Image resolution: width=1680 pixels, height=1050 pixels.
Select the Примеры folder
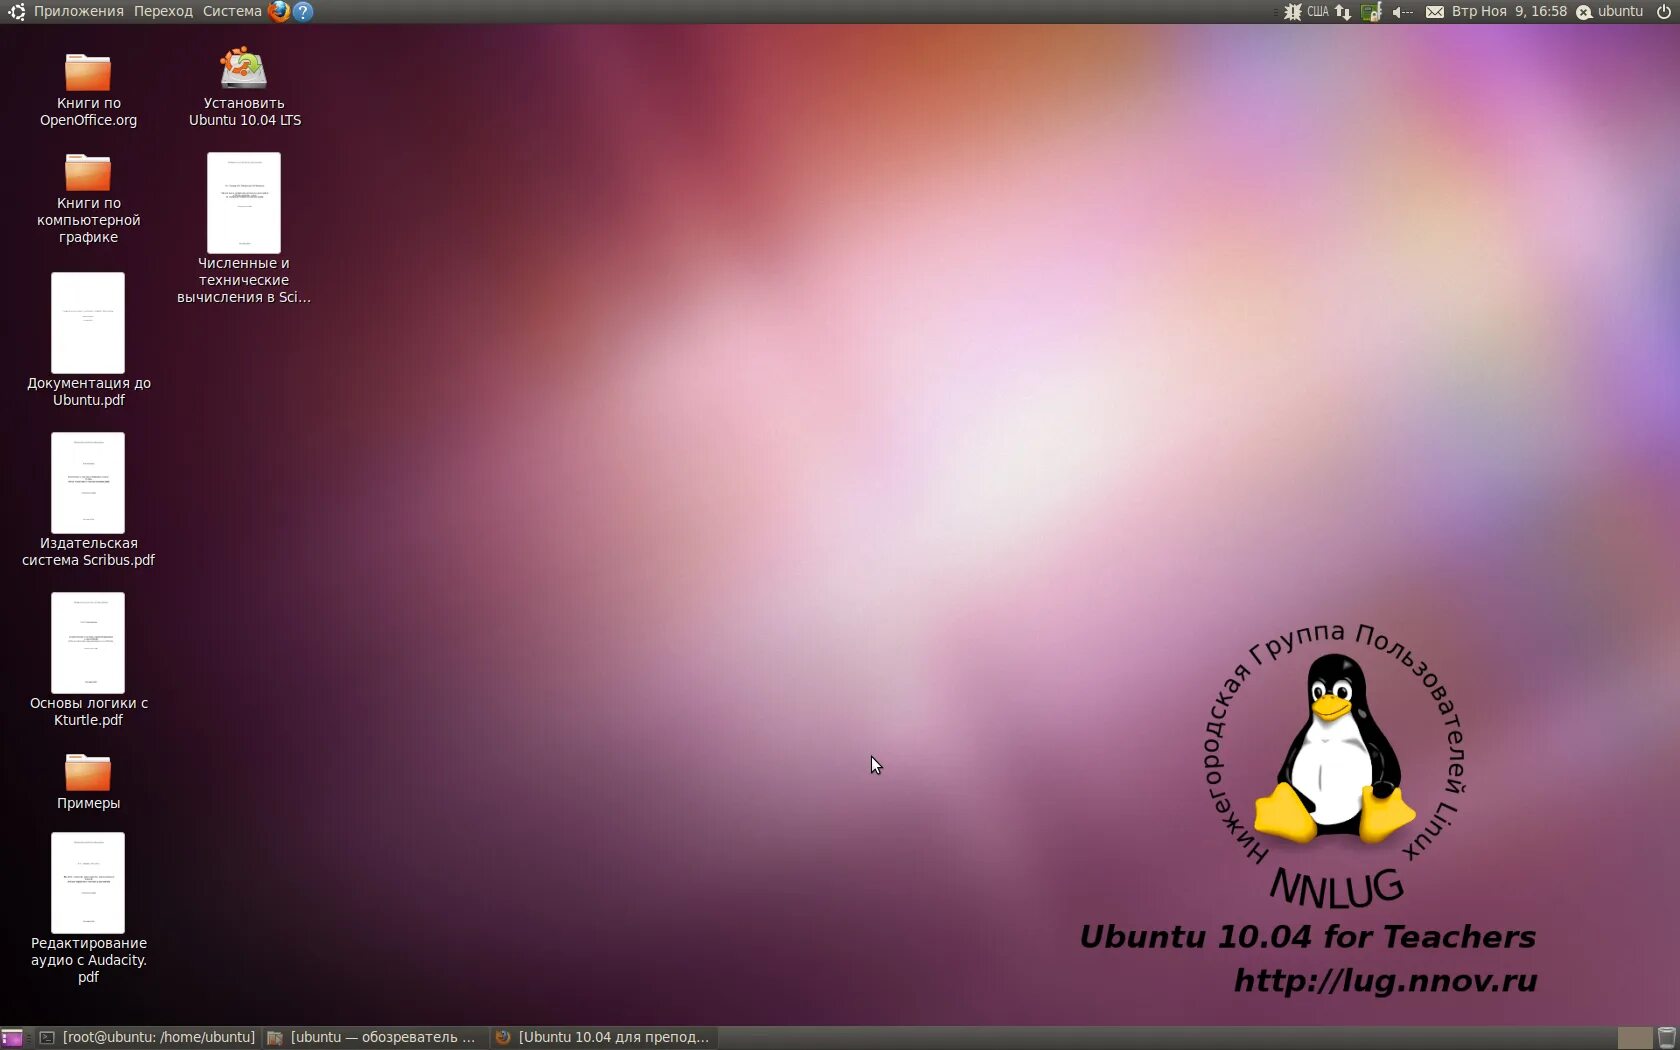tap(88, 781)
